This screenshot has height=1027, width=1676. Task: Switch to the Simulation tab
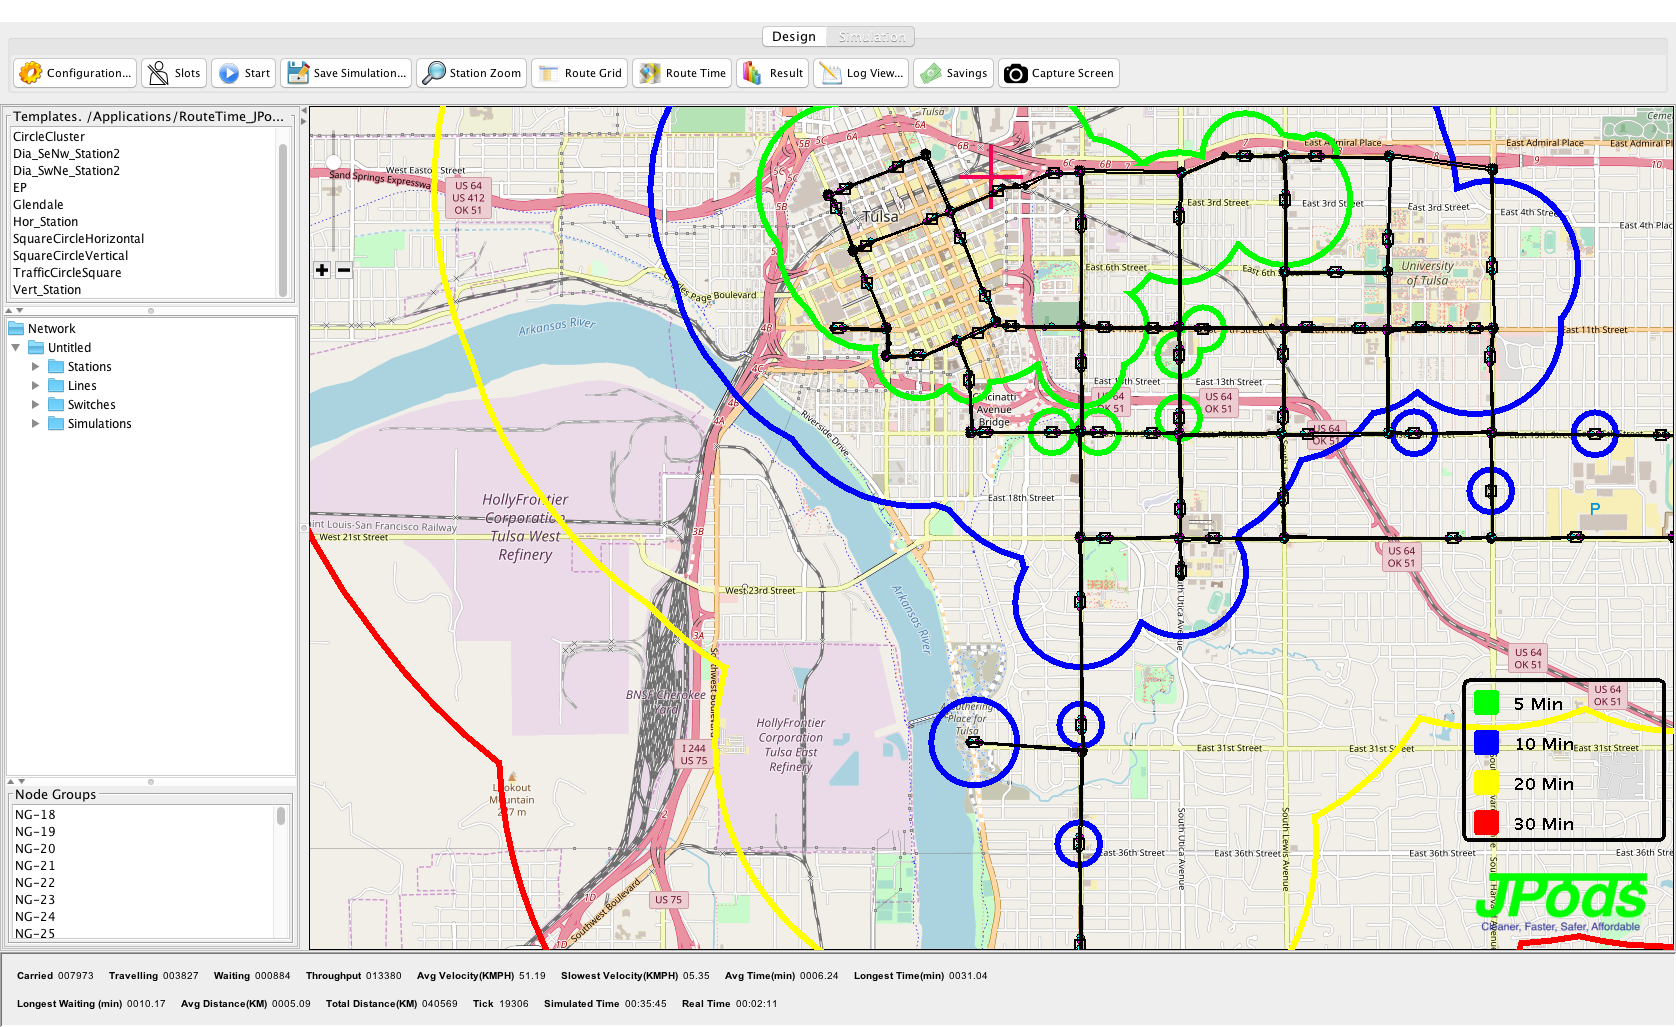click(871, 37)
